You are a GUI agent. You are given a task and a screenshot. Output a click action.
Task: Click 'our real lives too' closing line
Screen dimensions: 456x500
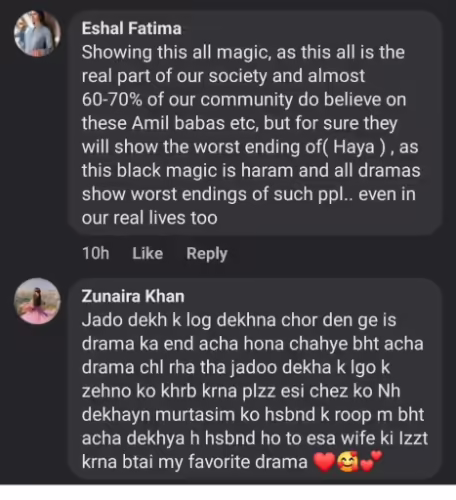150,218
